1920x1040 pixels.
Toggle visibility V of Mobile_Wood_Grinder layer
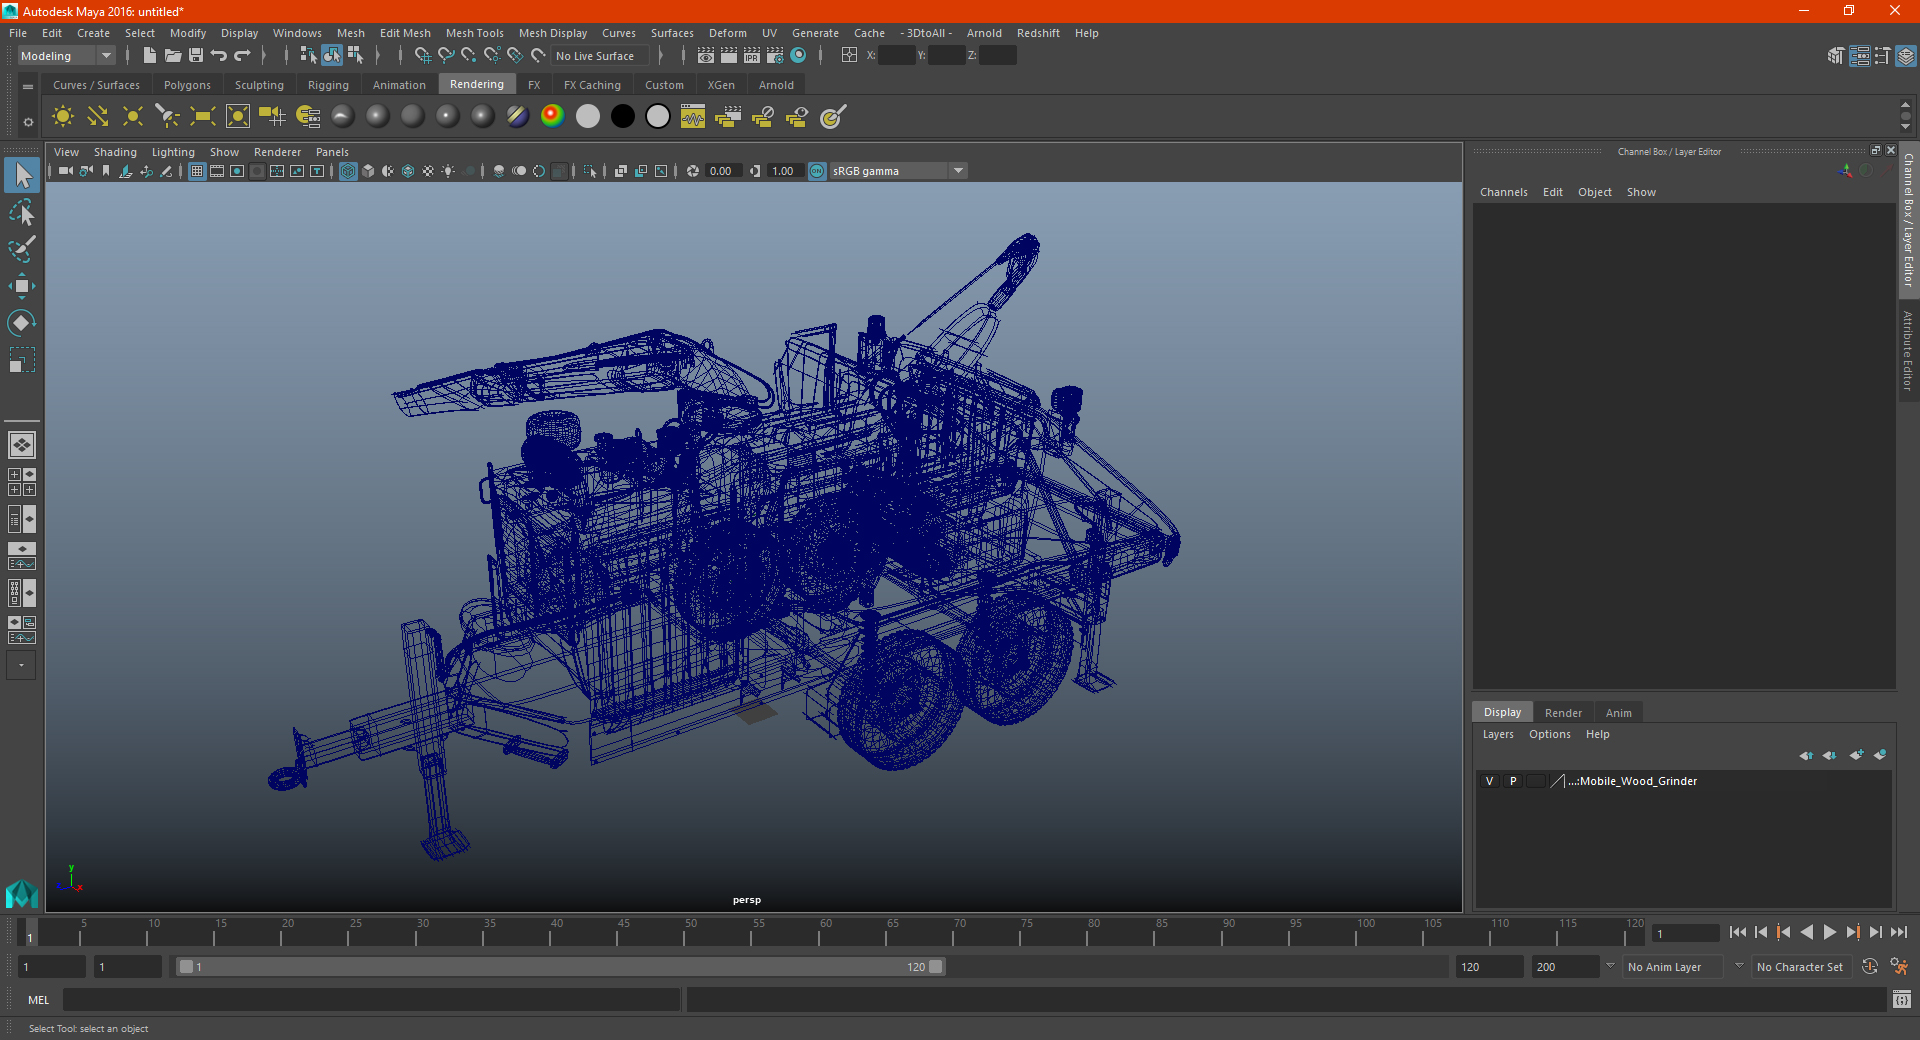(1489, 781)
